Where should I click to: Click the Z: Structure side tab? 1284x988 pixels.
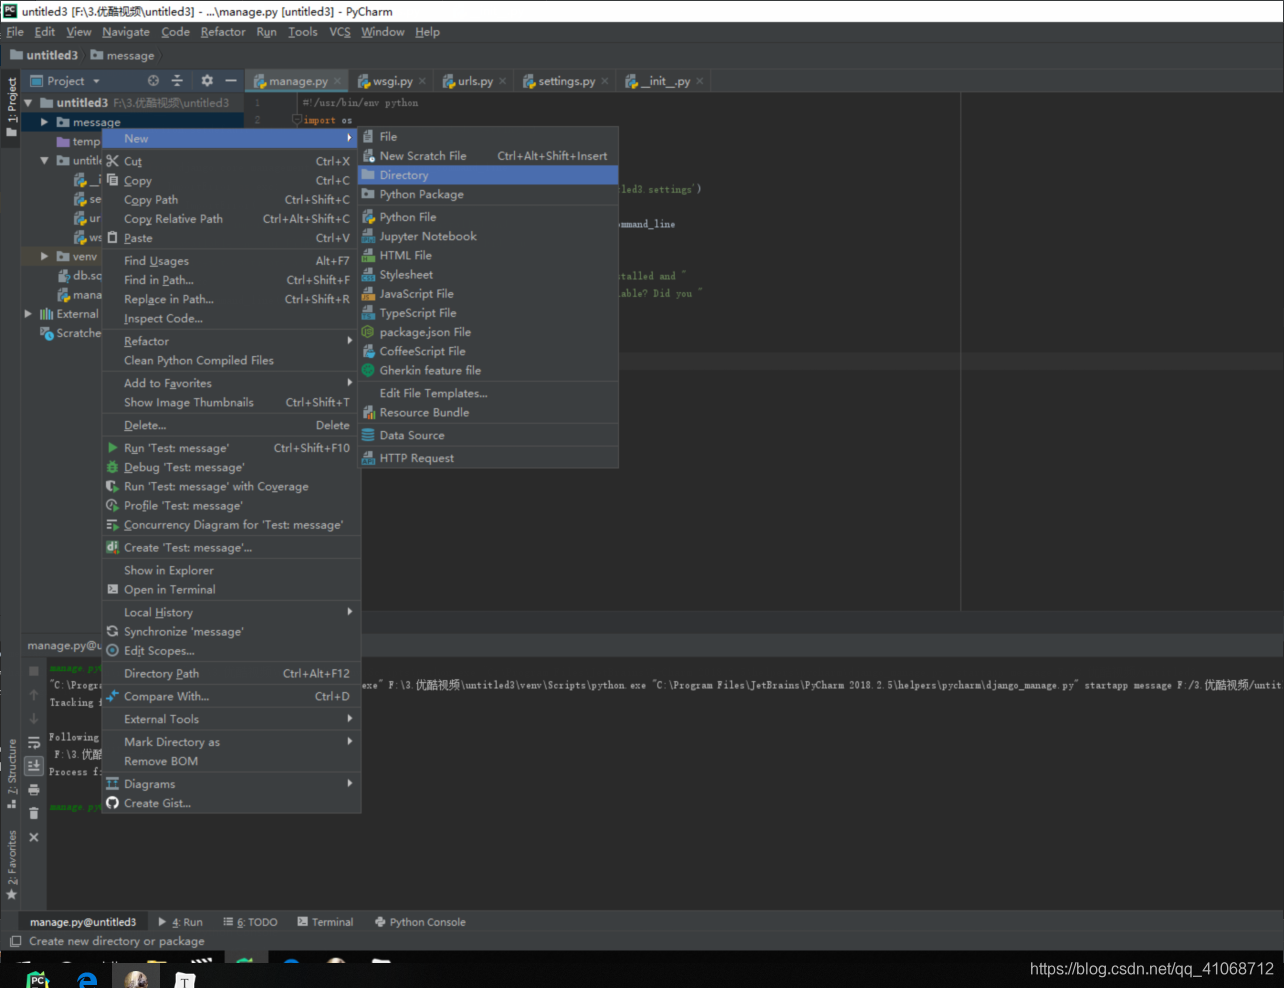tap(11, 774)
